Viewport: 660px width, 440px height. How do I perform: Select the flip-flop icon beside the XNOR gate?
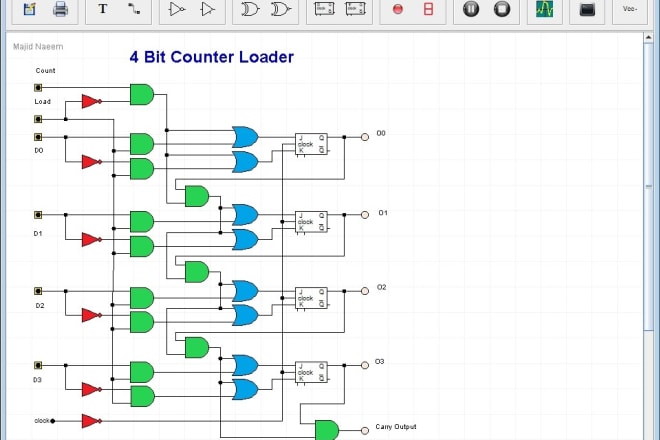pyautogui.click(x=324, y=9)
